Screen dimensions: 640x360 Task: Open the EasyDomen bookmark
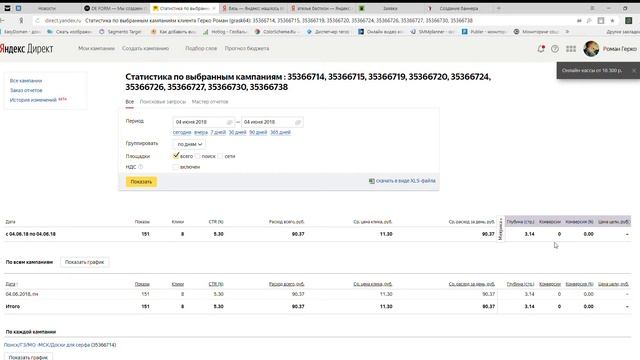coord(20,31)
